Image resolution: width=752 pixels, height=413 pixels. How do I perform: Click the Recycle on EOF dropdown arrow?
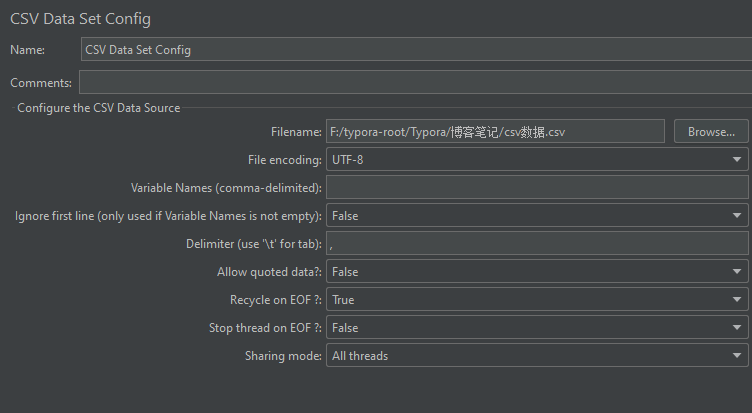(x=738, y=300)
